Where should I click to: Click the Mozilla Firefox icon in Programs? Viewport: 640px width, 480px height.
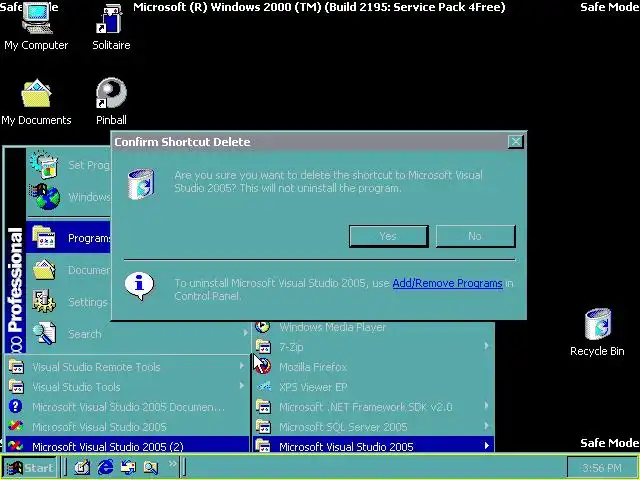[x=263, y=366]
